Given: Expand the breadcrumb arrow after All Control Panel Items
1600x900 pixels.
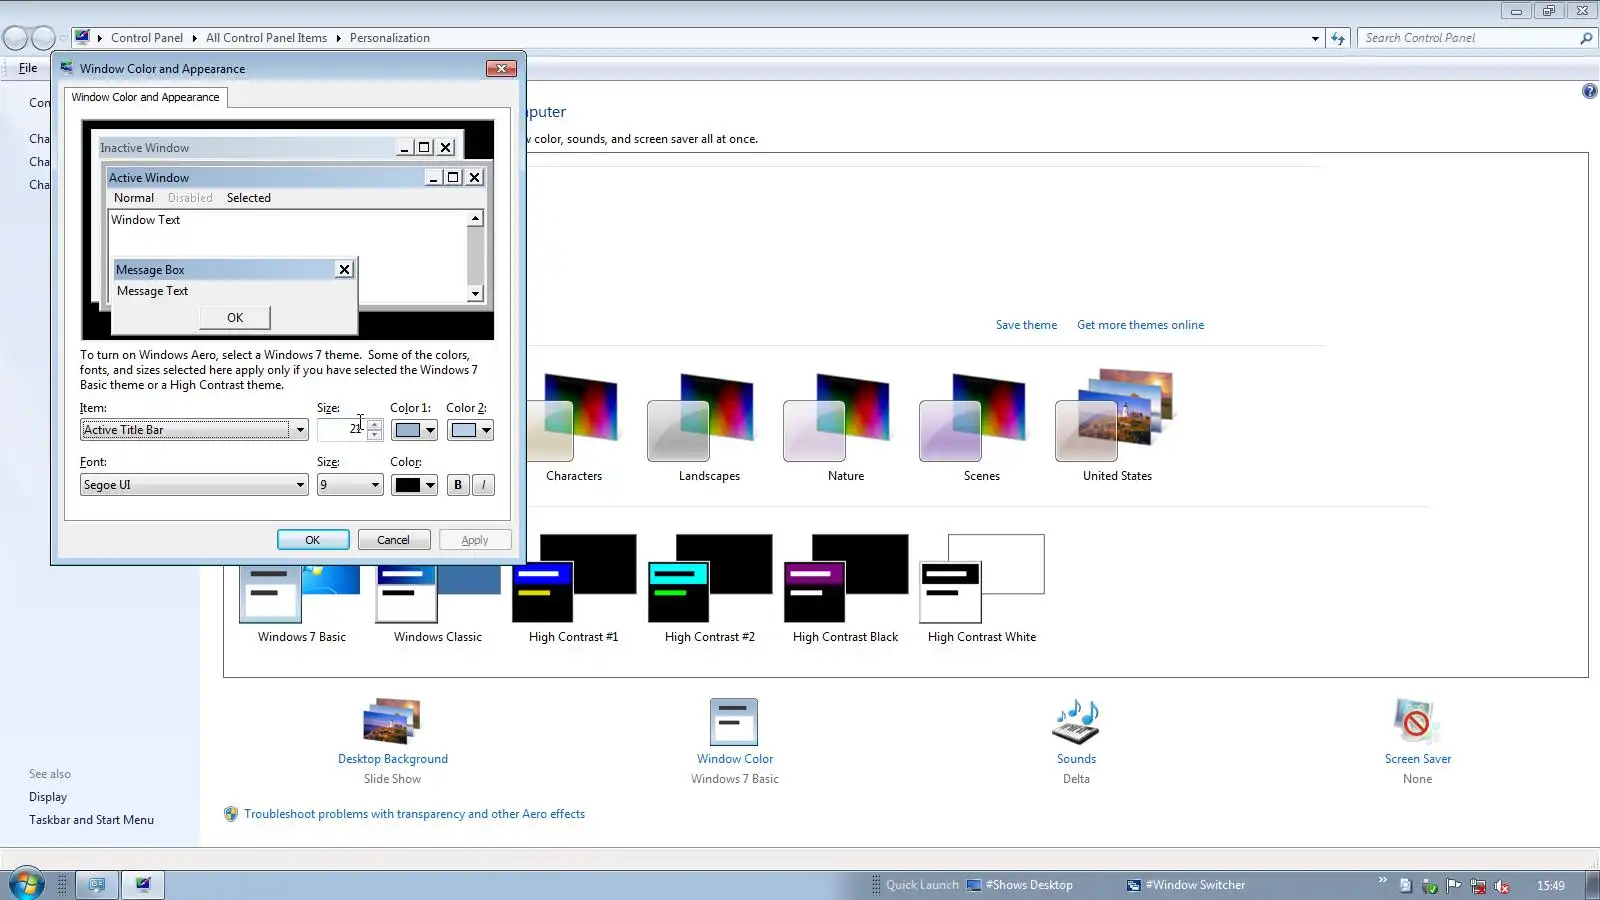Looking at the screenshot, I should click(338, 38).
